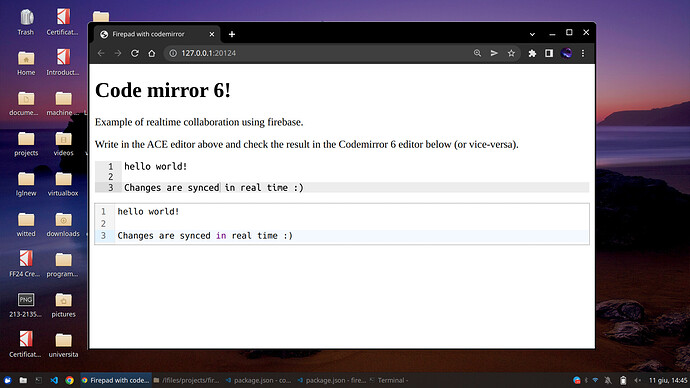Go to the browser home page icon
Viewport: 690px width, 388px height.
(151, 53)
